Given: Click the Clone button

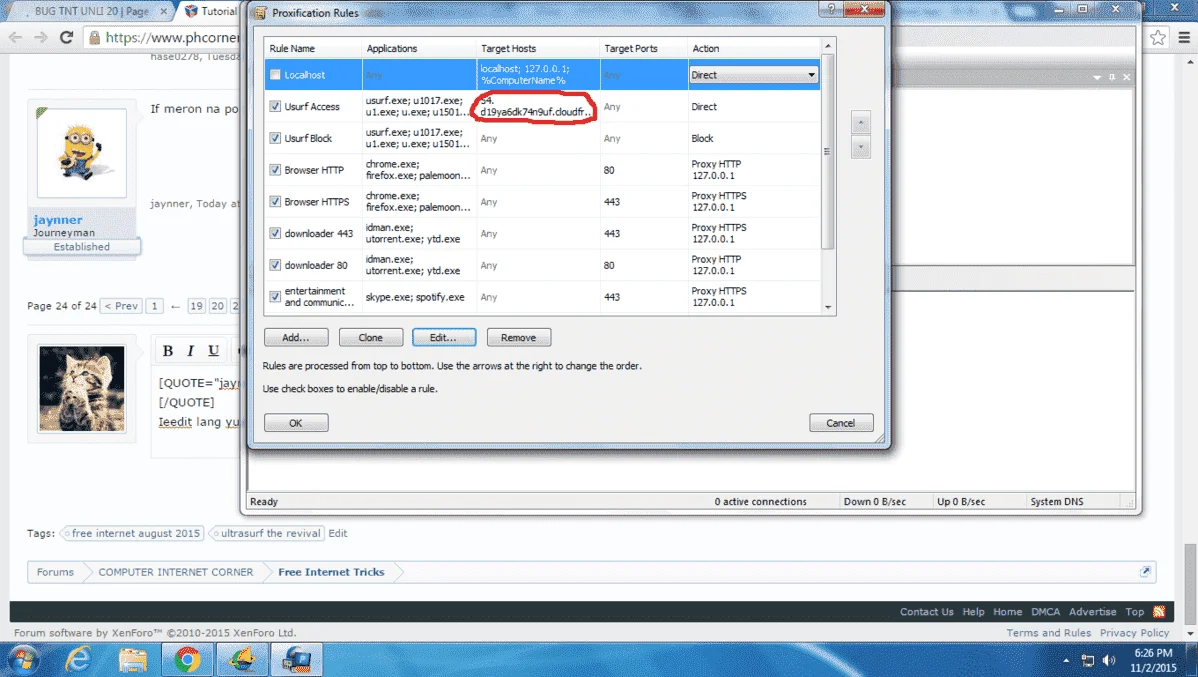Looking at the screenshot, I should 371,337.
